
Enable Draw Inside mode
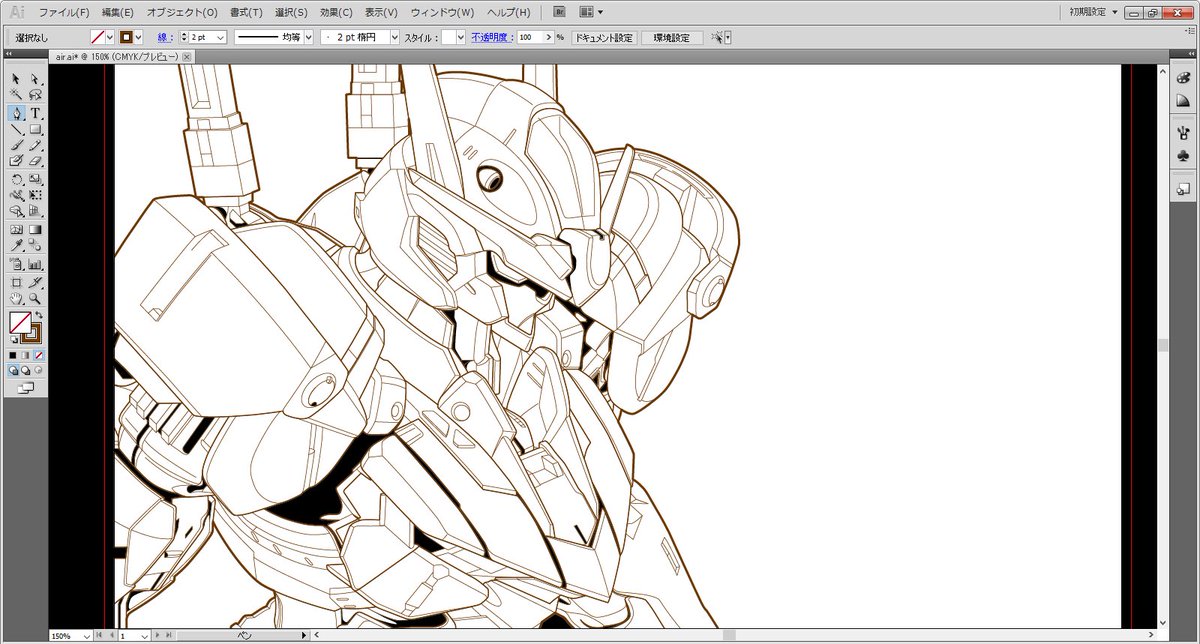click(x=38, y=370)
